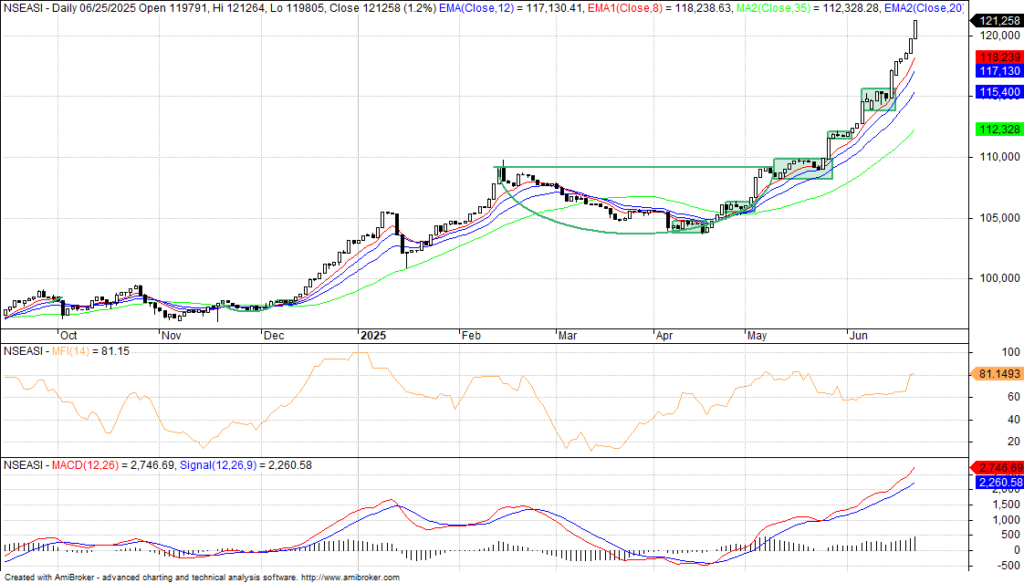Click the Jun month label on time axis
Screen dimensions: 1024x583
[x=858, y=336]
